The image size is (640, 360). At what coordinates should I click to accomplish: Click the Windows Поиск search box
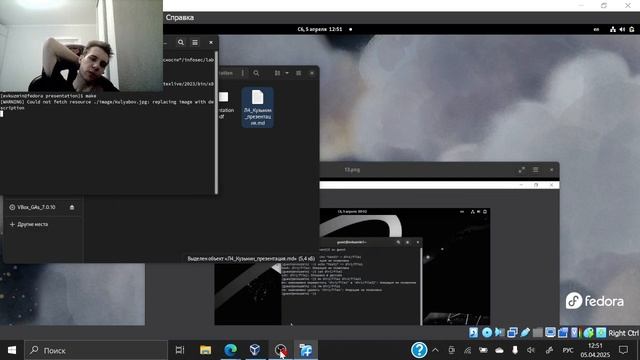[x=96, y=350]
